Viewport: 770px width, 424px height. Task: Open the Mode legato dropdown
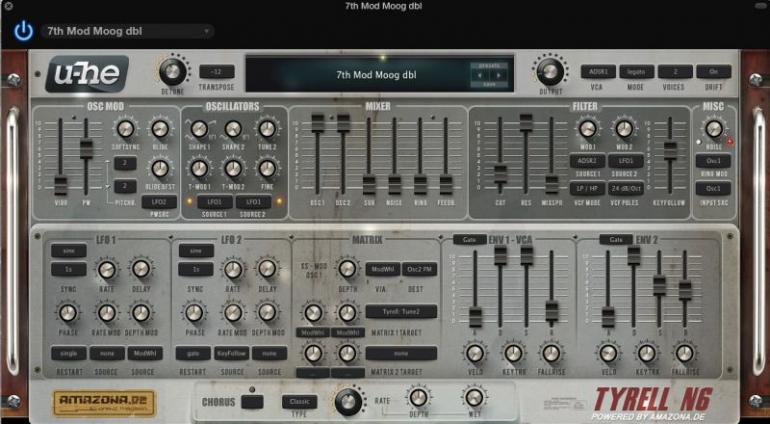click(636, 72)
